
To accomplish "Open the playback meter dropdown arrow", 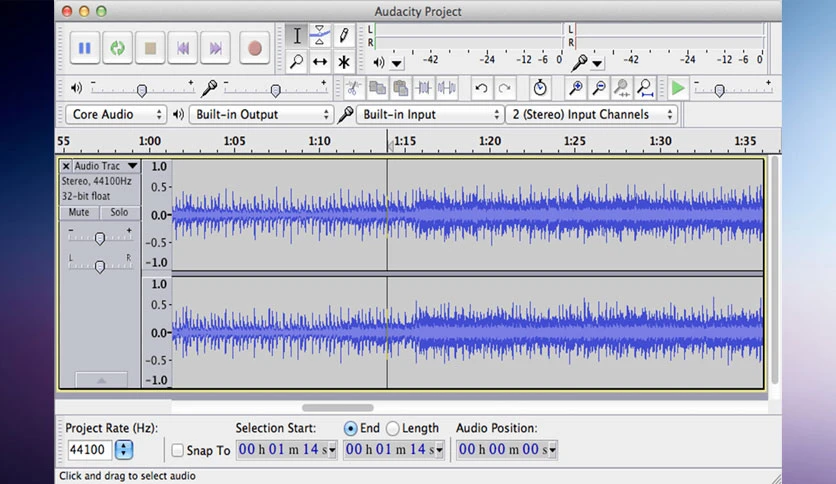I will [397, 63].
